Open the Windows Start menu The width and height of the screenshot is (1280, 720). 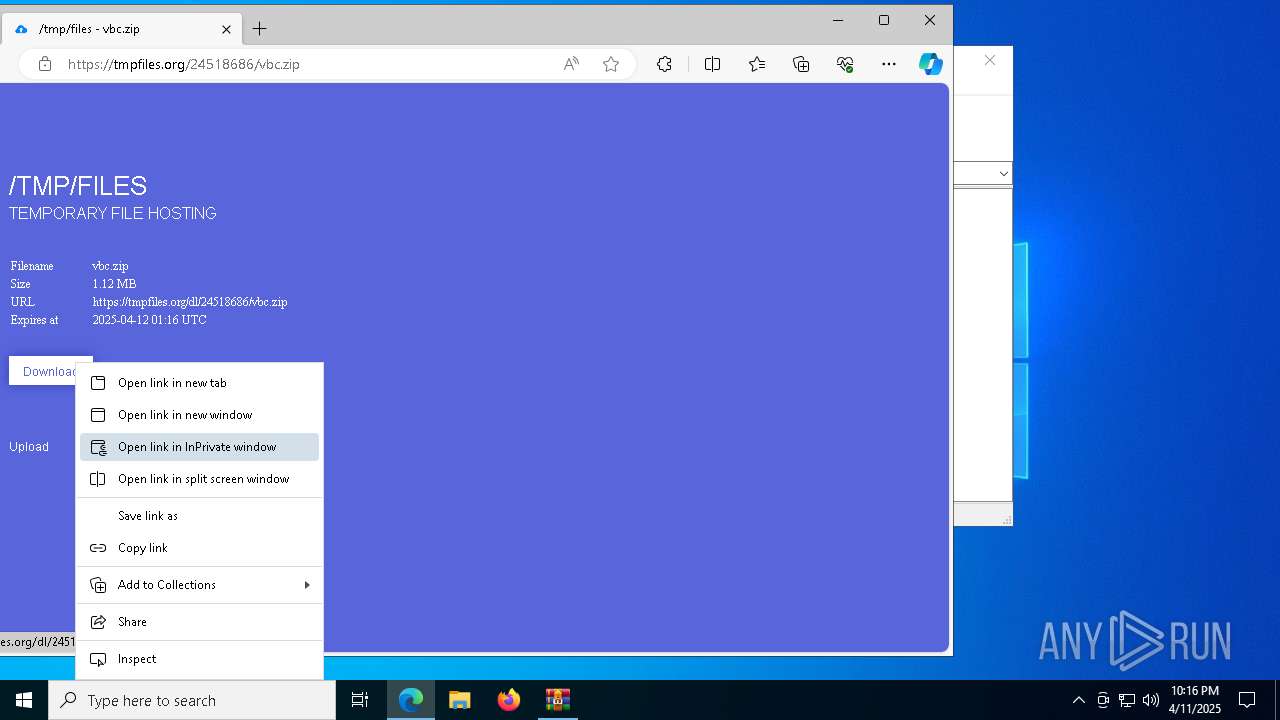tap(24, 700)
